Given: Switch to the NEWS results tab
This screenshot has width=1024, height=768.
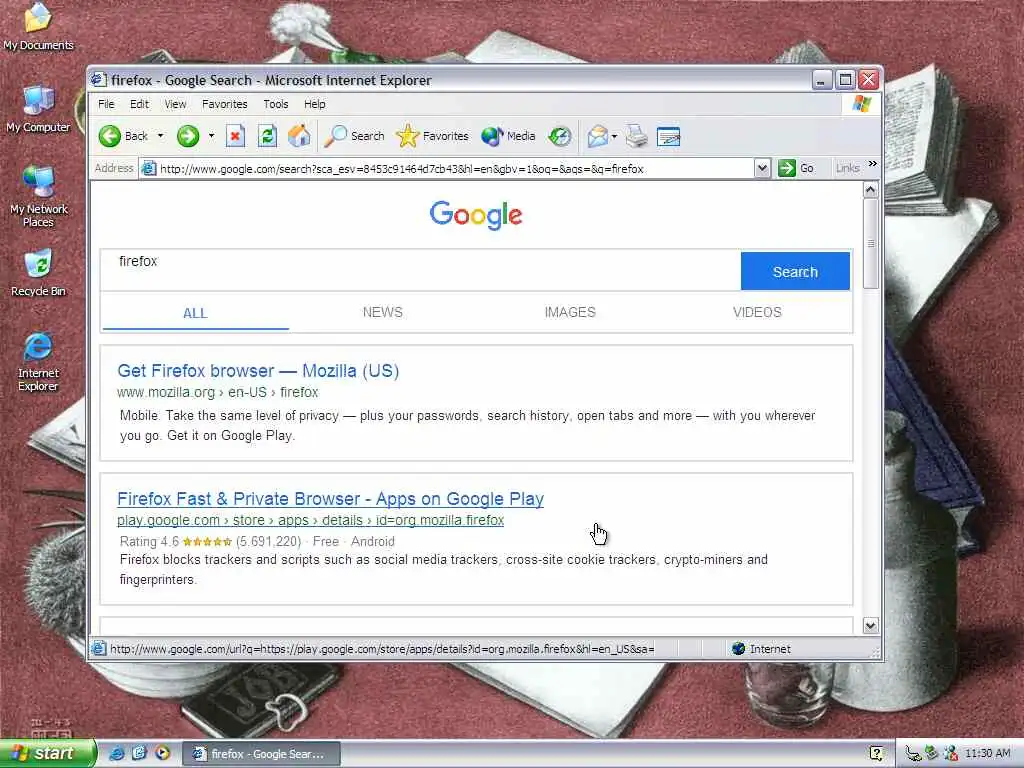Looking at the screenshot, I should point(383,312).
